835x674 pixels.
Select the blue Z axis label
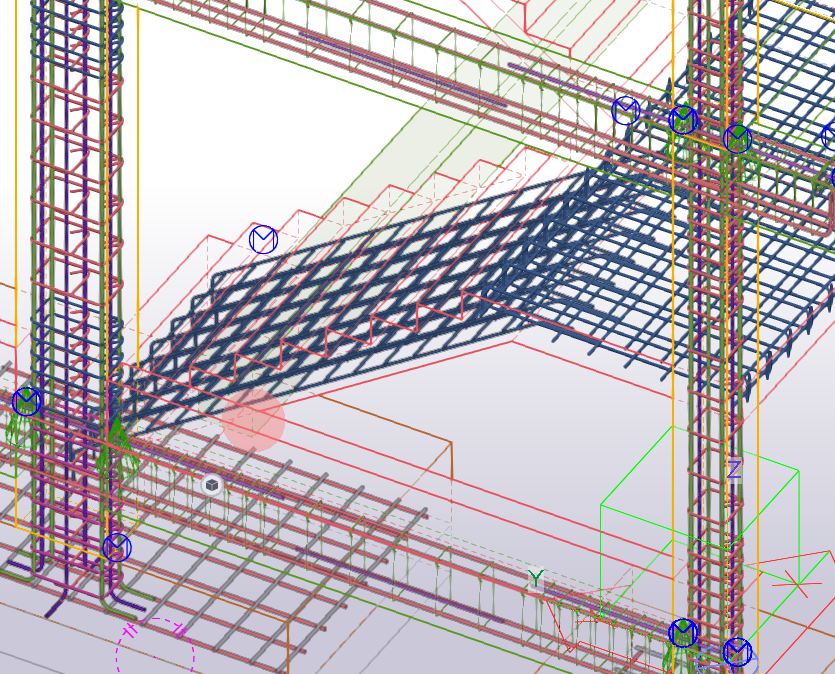click(734, 469)
